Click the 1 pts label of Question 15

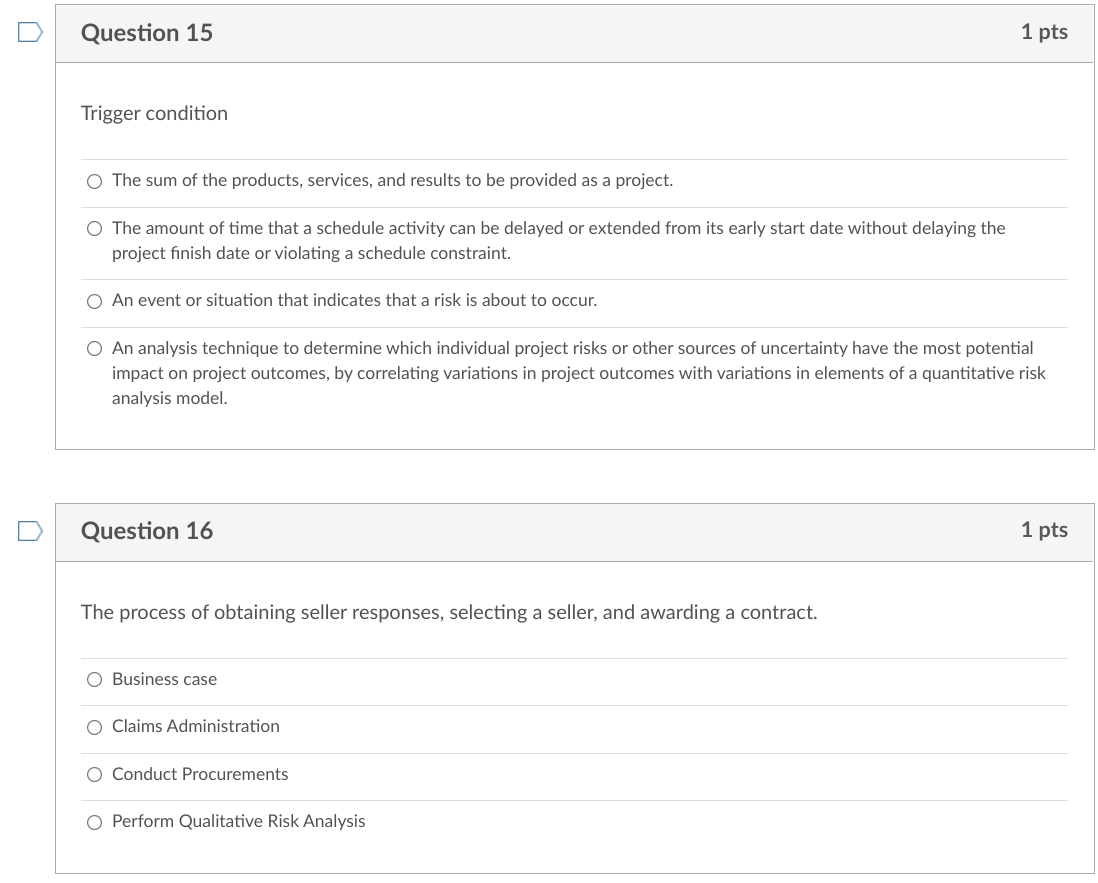[x=1044, y=32]
